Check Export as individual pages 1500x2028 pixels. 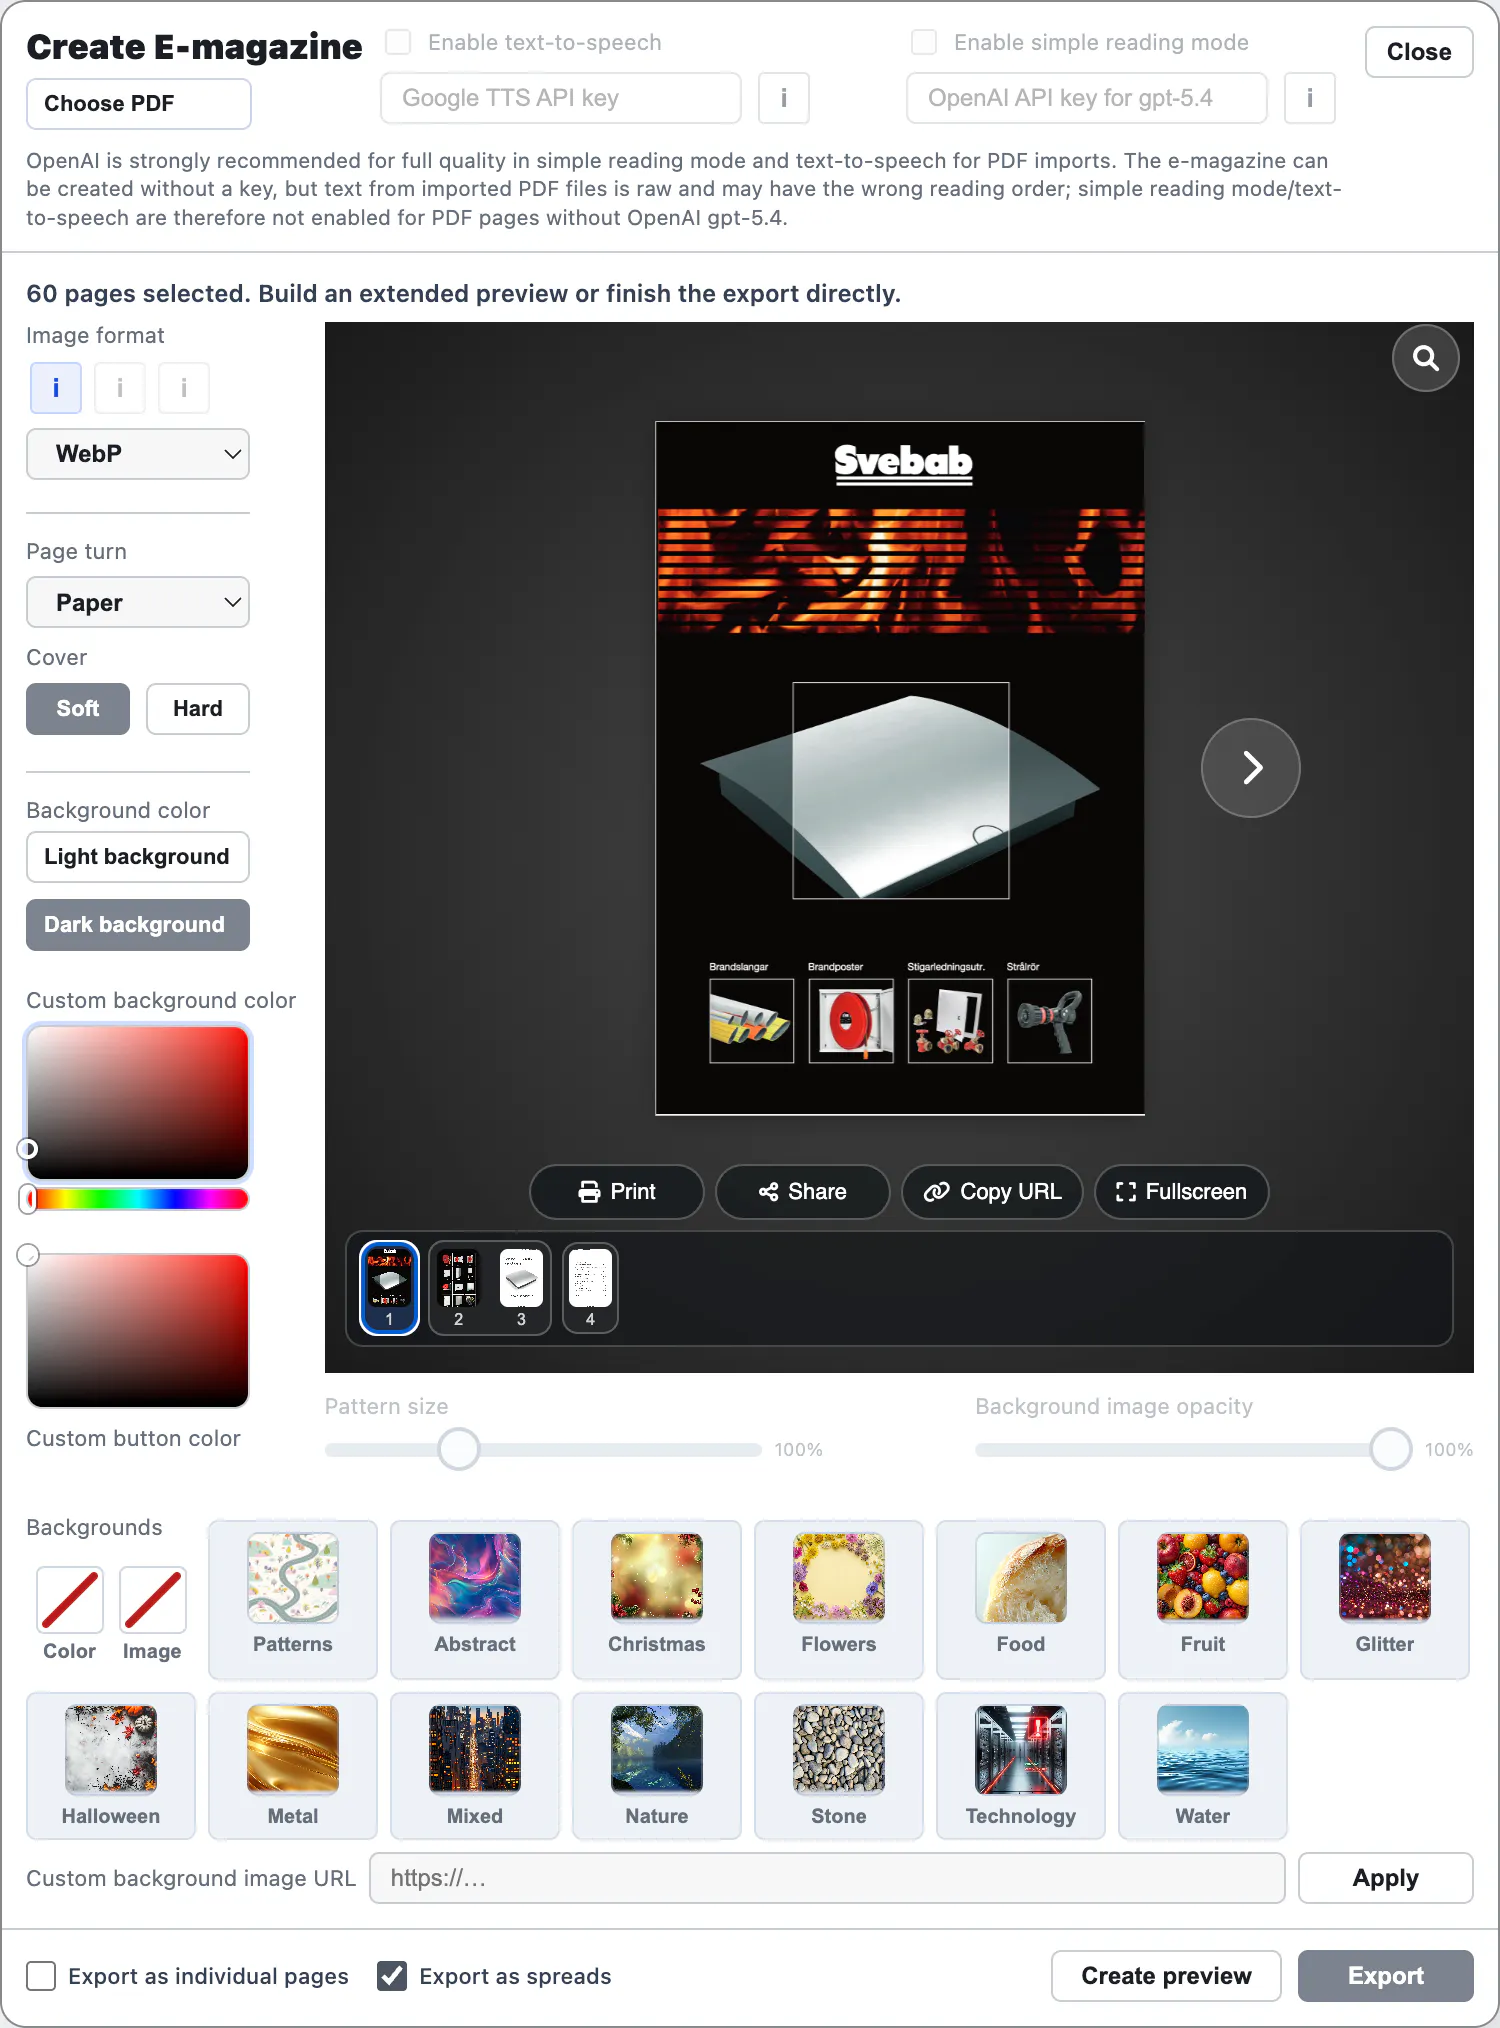pos(41,1976)
